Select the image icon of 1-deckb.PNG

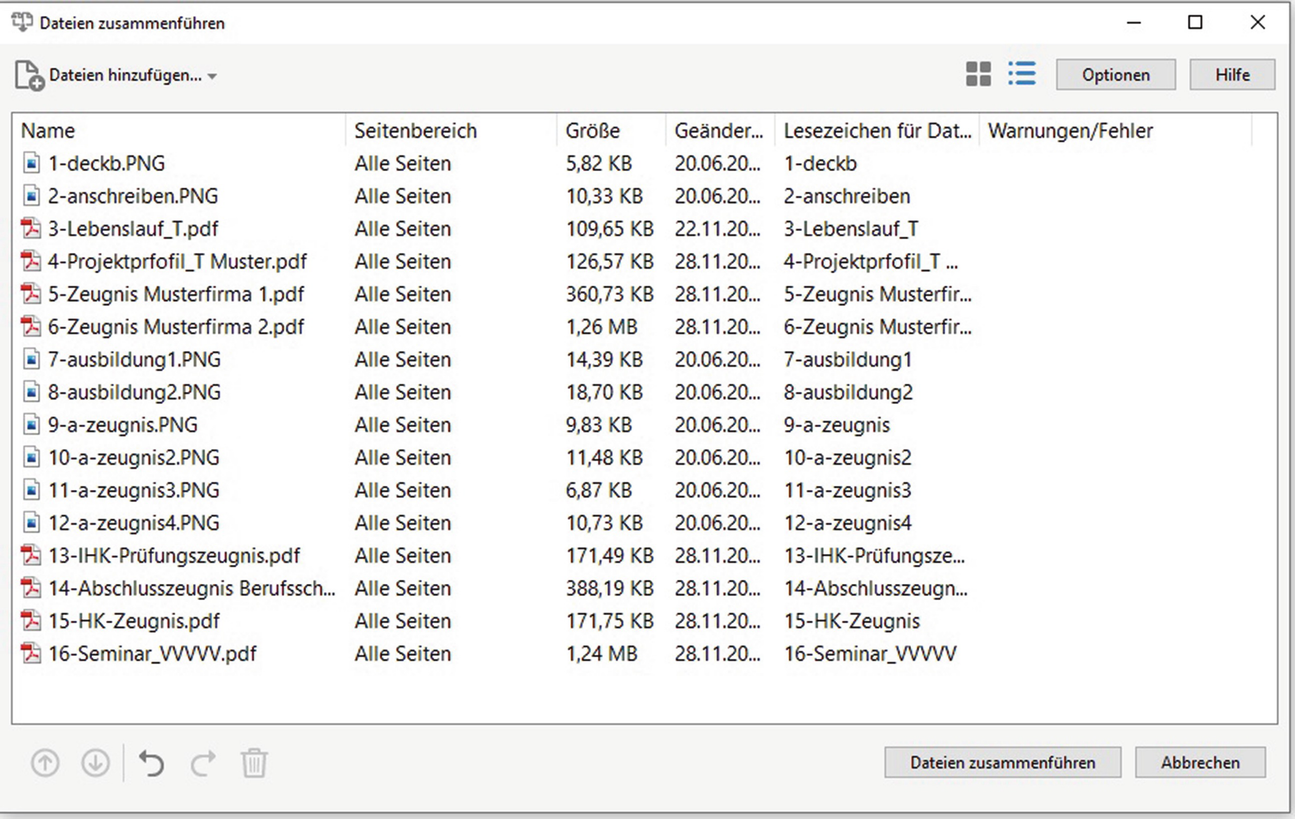pos(31,163)
